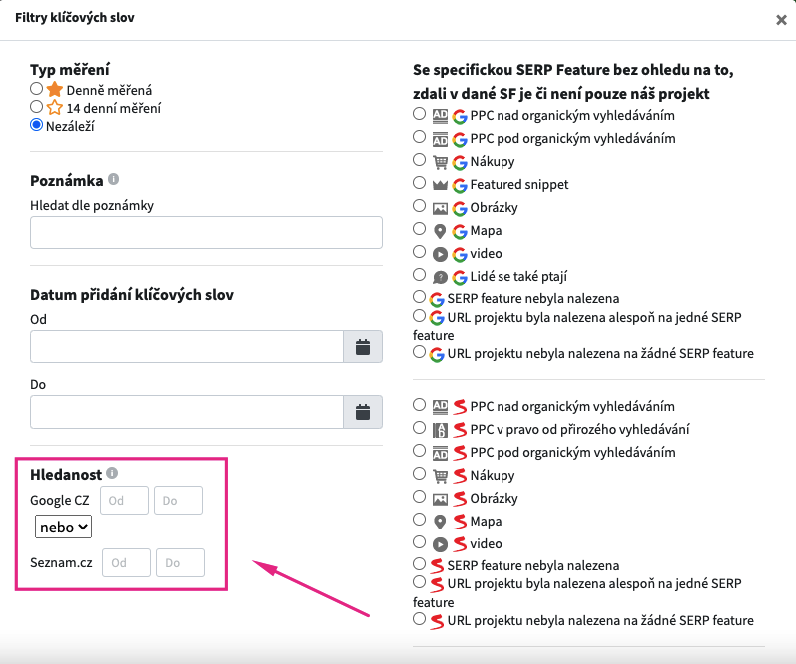The width and height of the screenshot is (796, 664).
Task: Open the Od date calendar picker icon
Action: point(363,347)
